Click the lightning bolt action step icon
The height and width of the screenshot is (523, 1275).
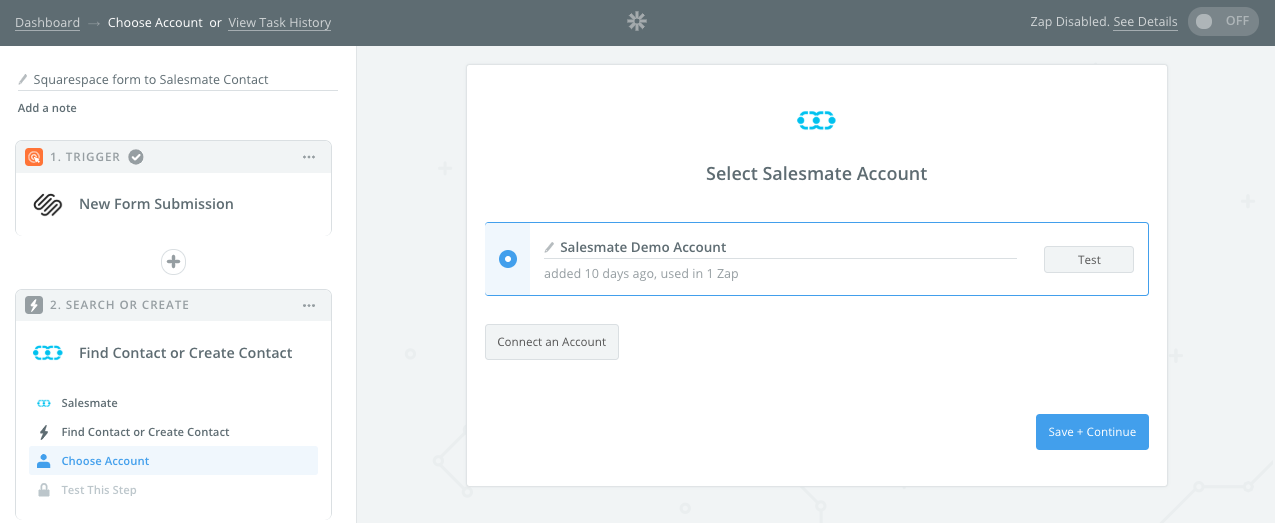pyautogui.click(x=34, y=305)
